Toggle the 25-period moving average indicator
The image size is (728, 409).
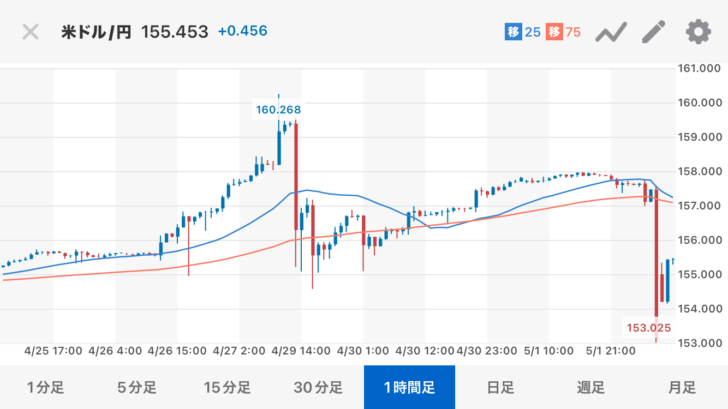(x=522, y=32)
